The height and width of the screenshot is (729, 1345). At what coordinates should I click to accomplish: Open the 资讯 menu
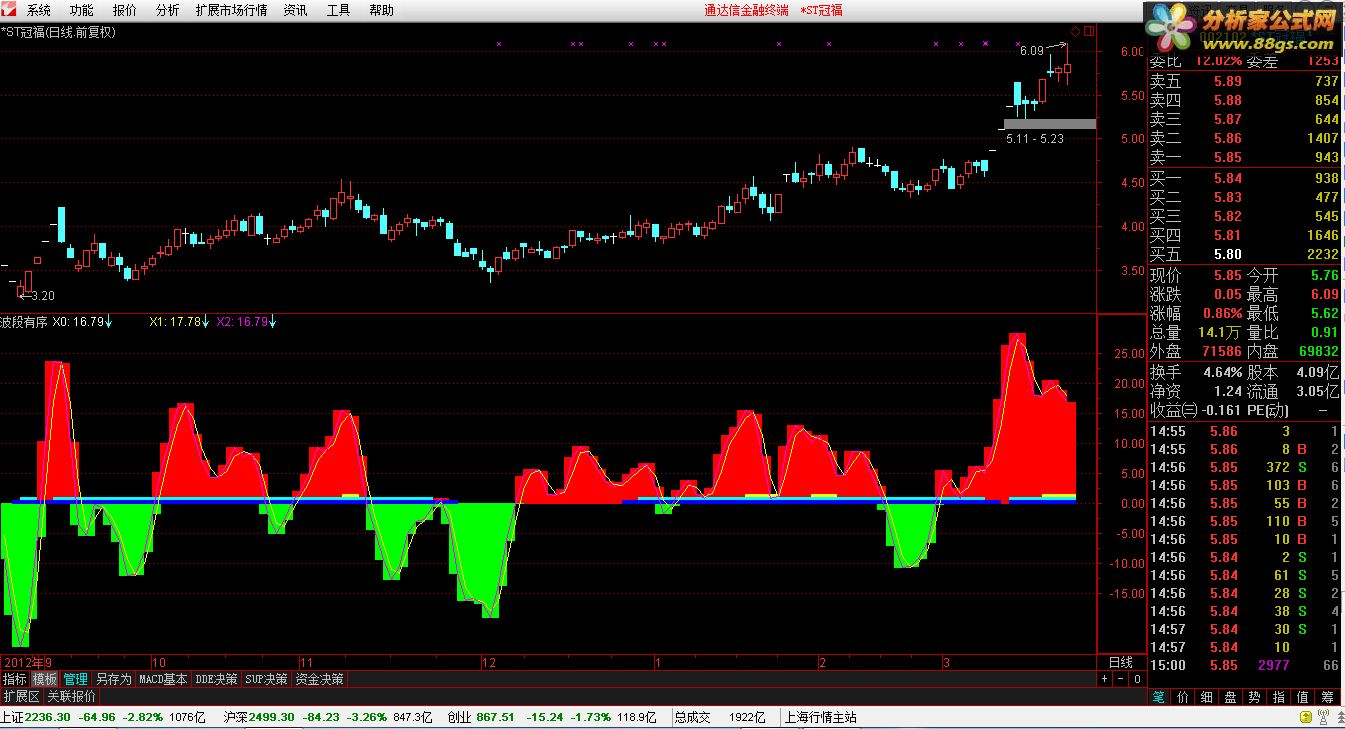coord(295,10)
